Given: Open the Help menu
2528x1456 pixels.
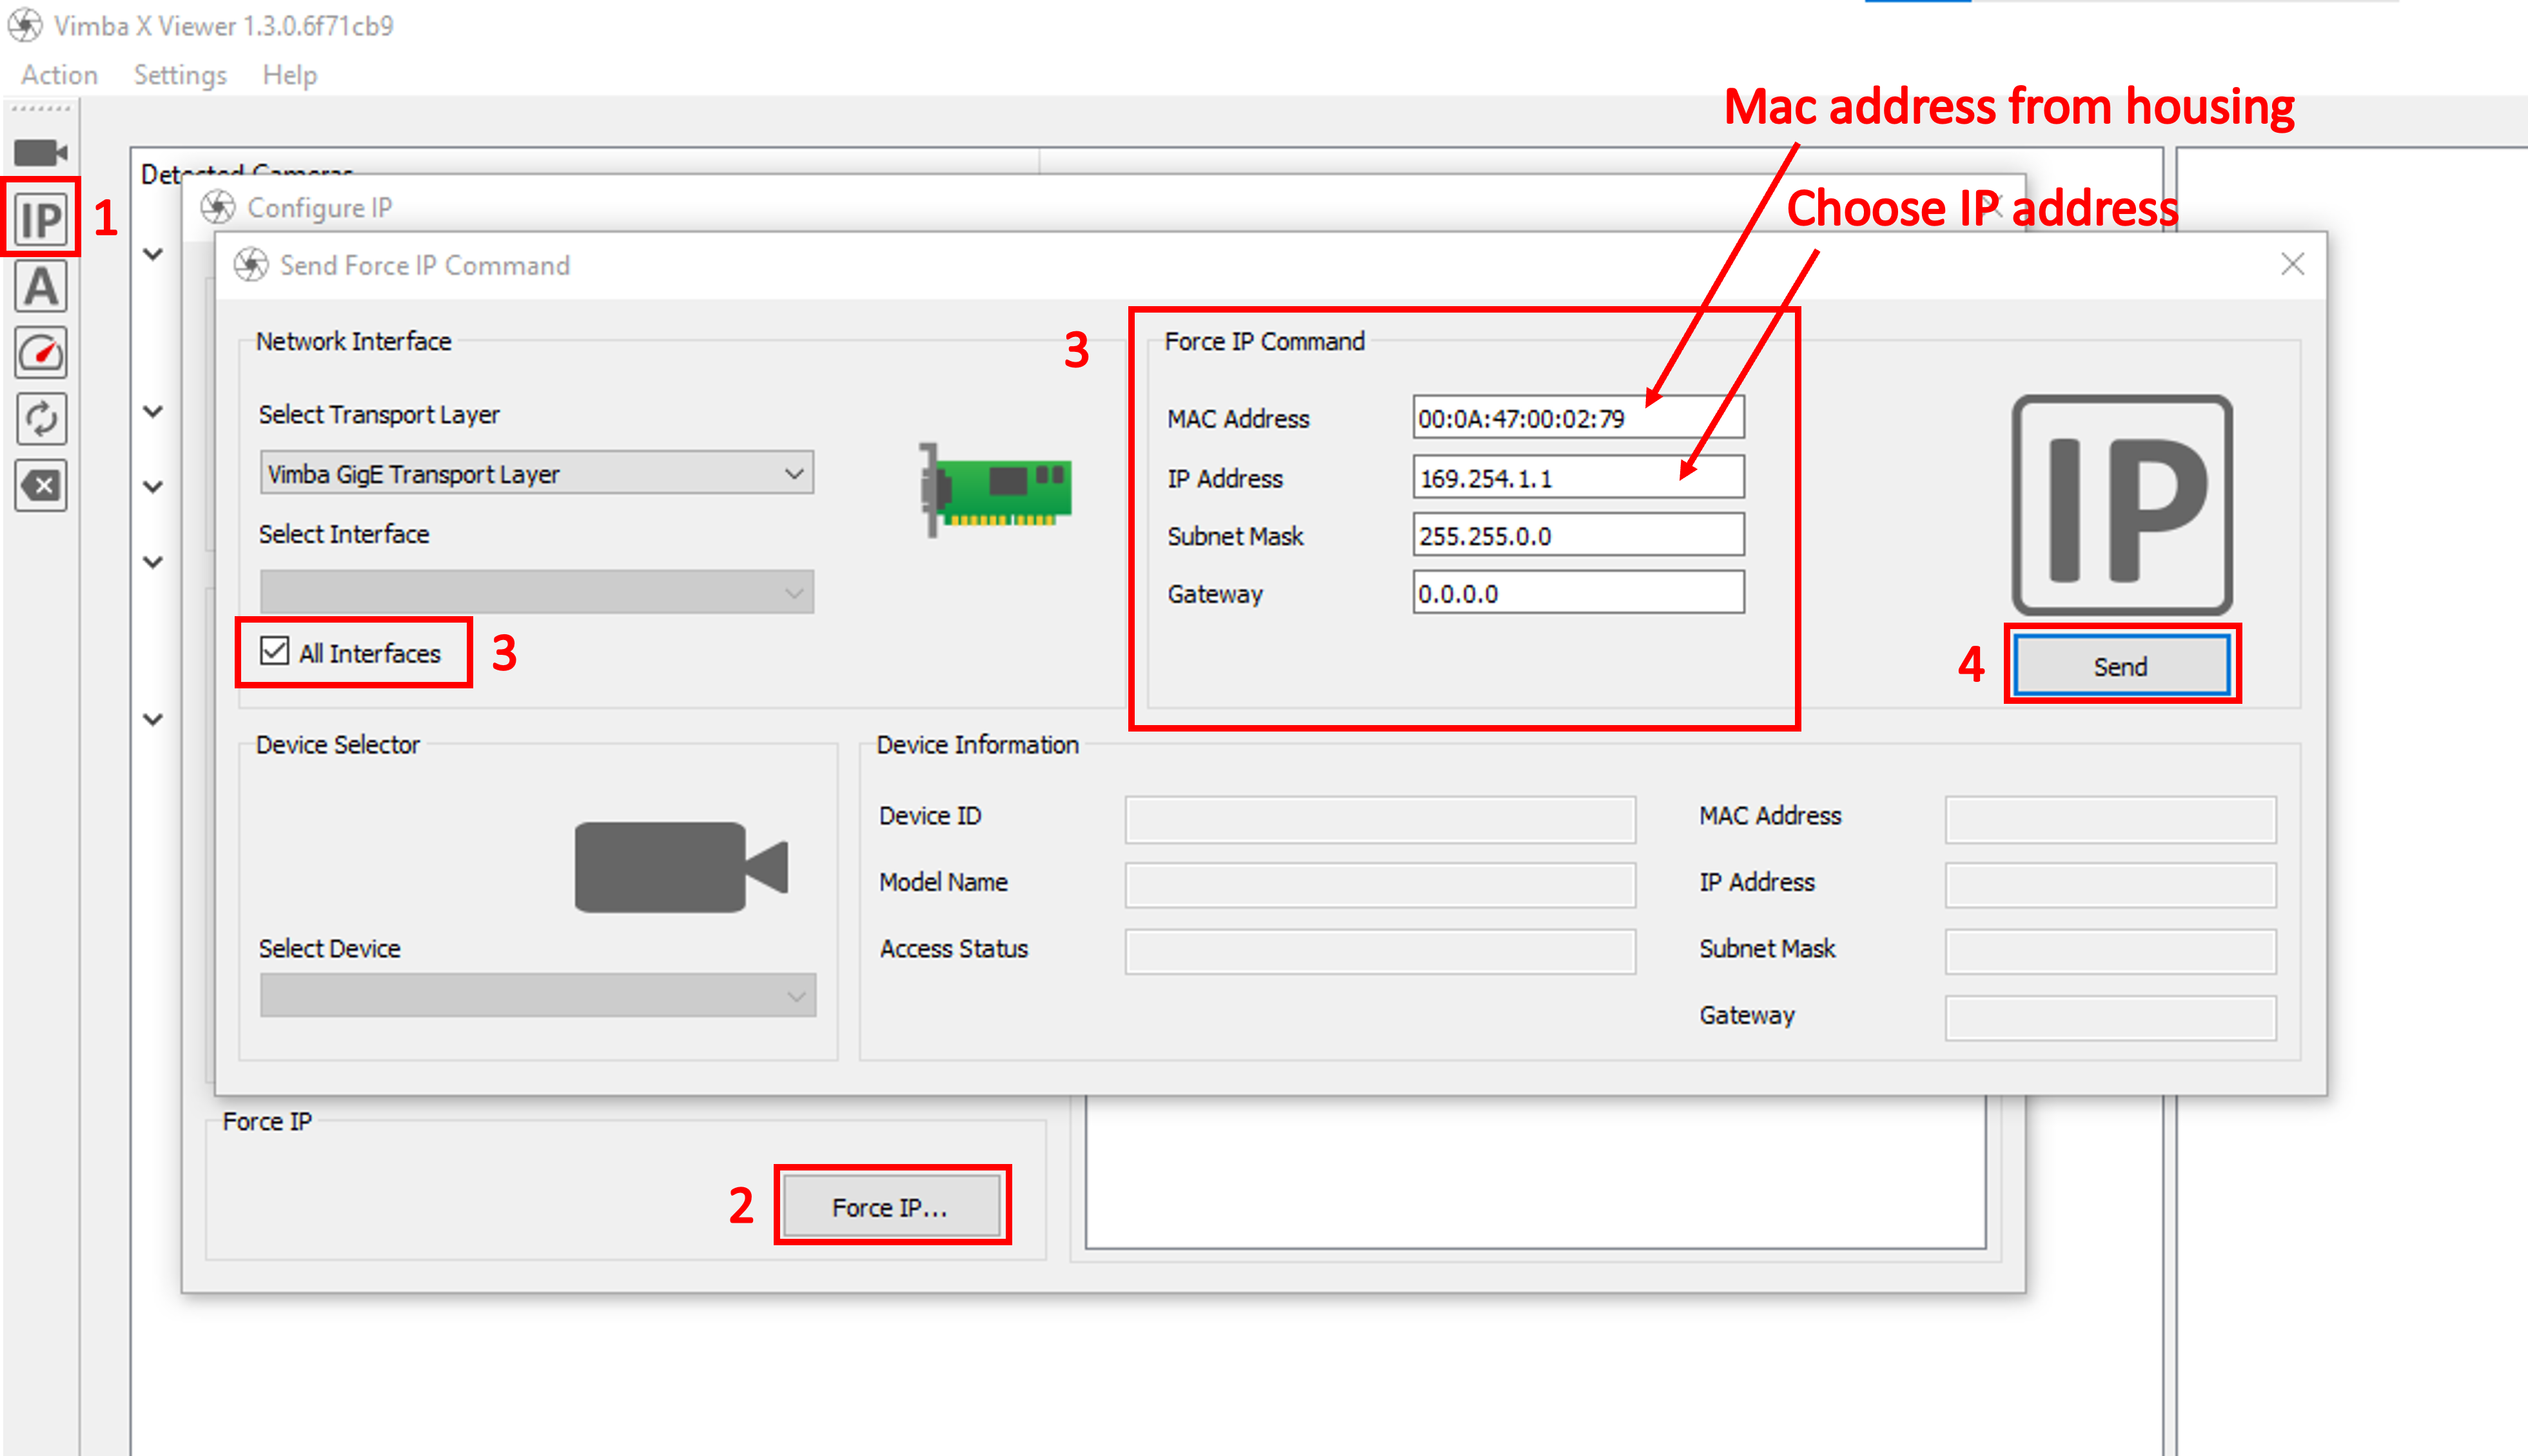Looking at the screenshot, I should pos(289,75).
